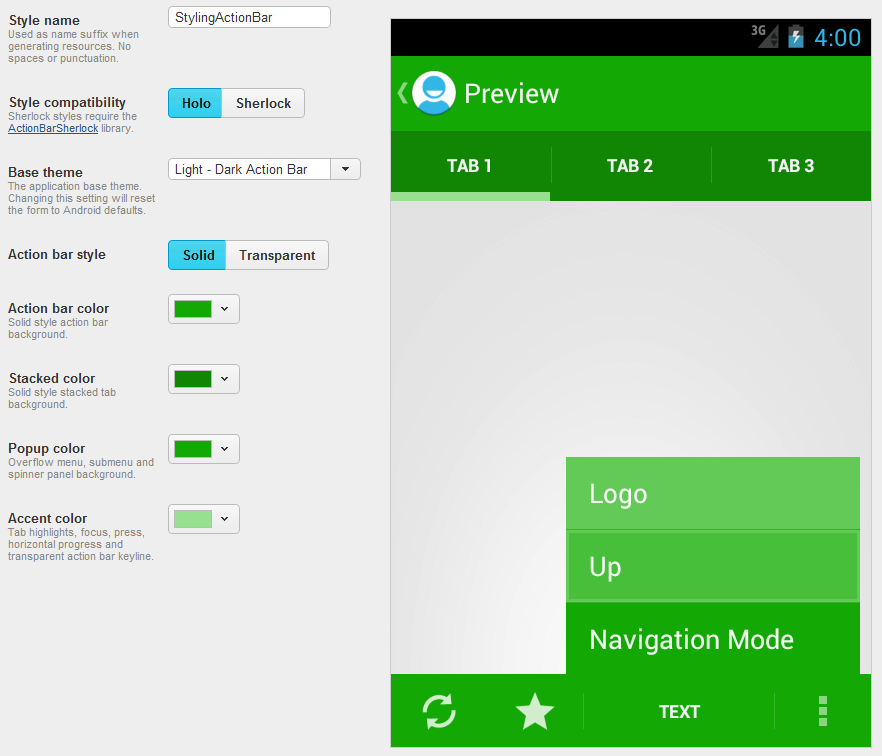The image size is (882, 756).
Task: Click the Preview title text
Action: click(x=511, y=94)
